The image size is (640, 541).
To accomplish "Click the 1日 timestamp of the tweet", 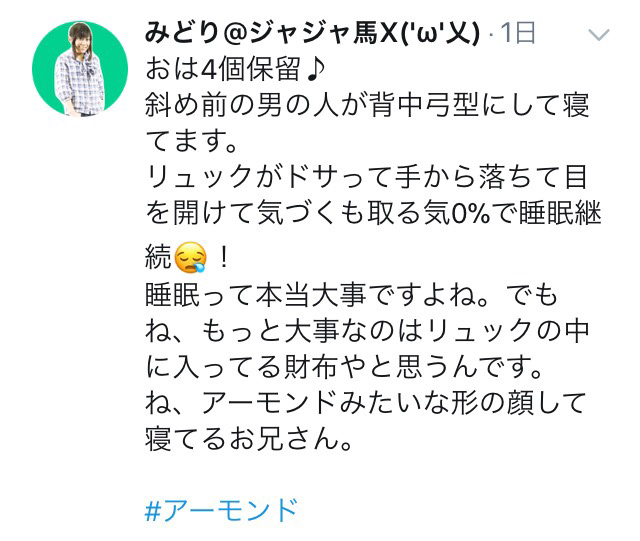I will click(x=518, y=33).
